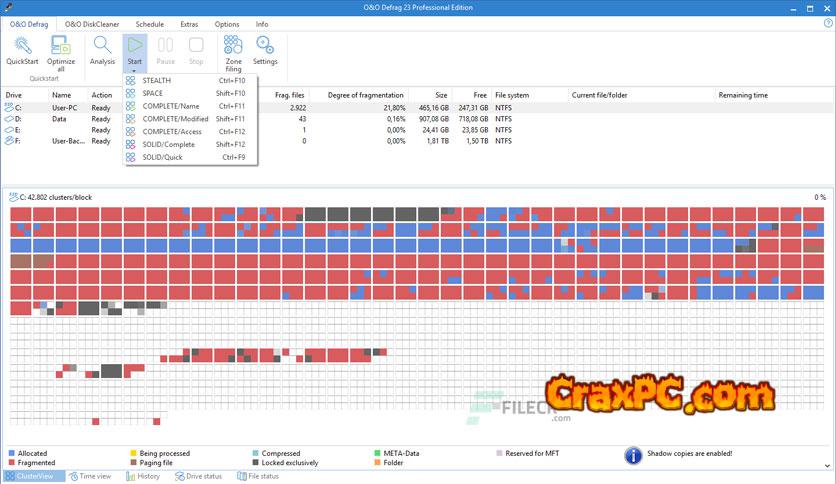Open the Schedule ribbon tab

[149, 23]
